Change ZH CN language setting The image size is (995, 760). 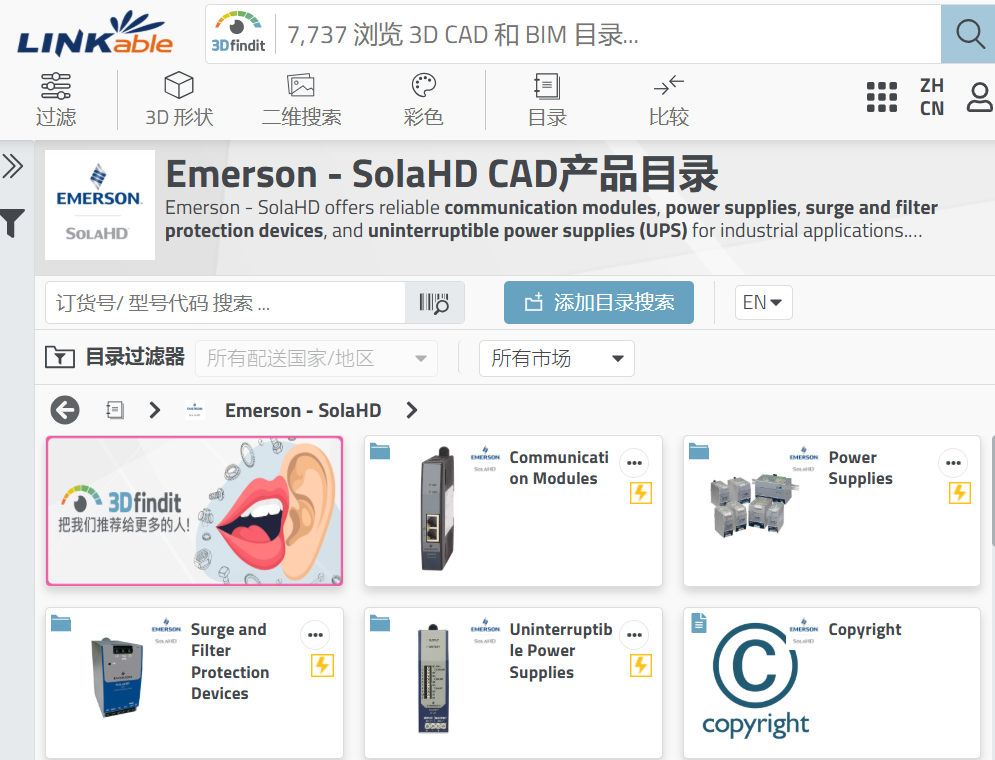coord(932,97)
